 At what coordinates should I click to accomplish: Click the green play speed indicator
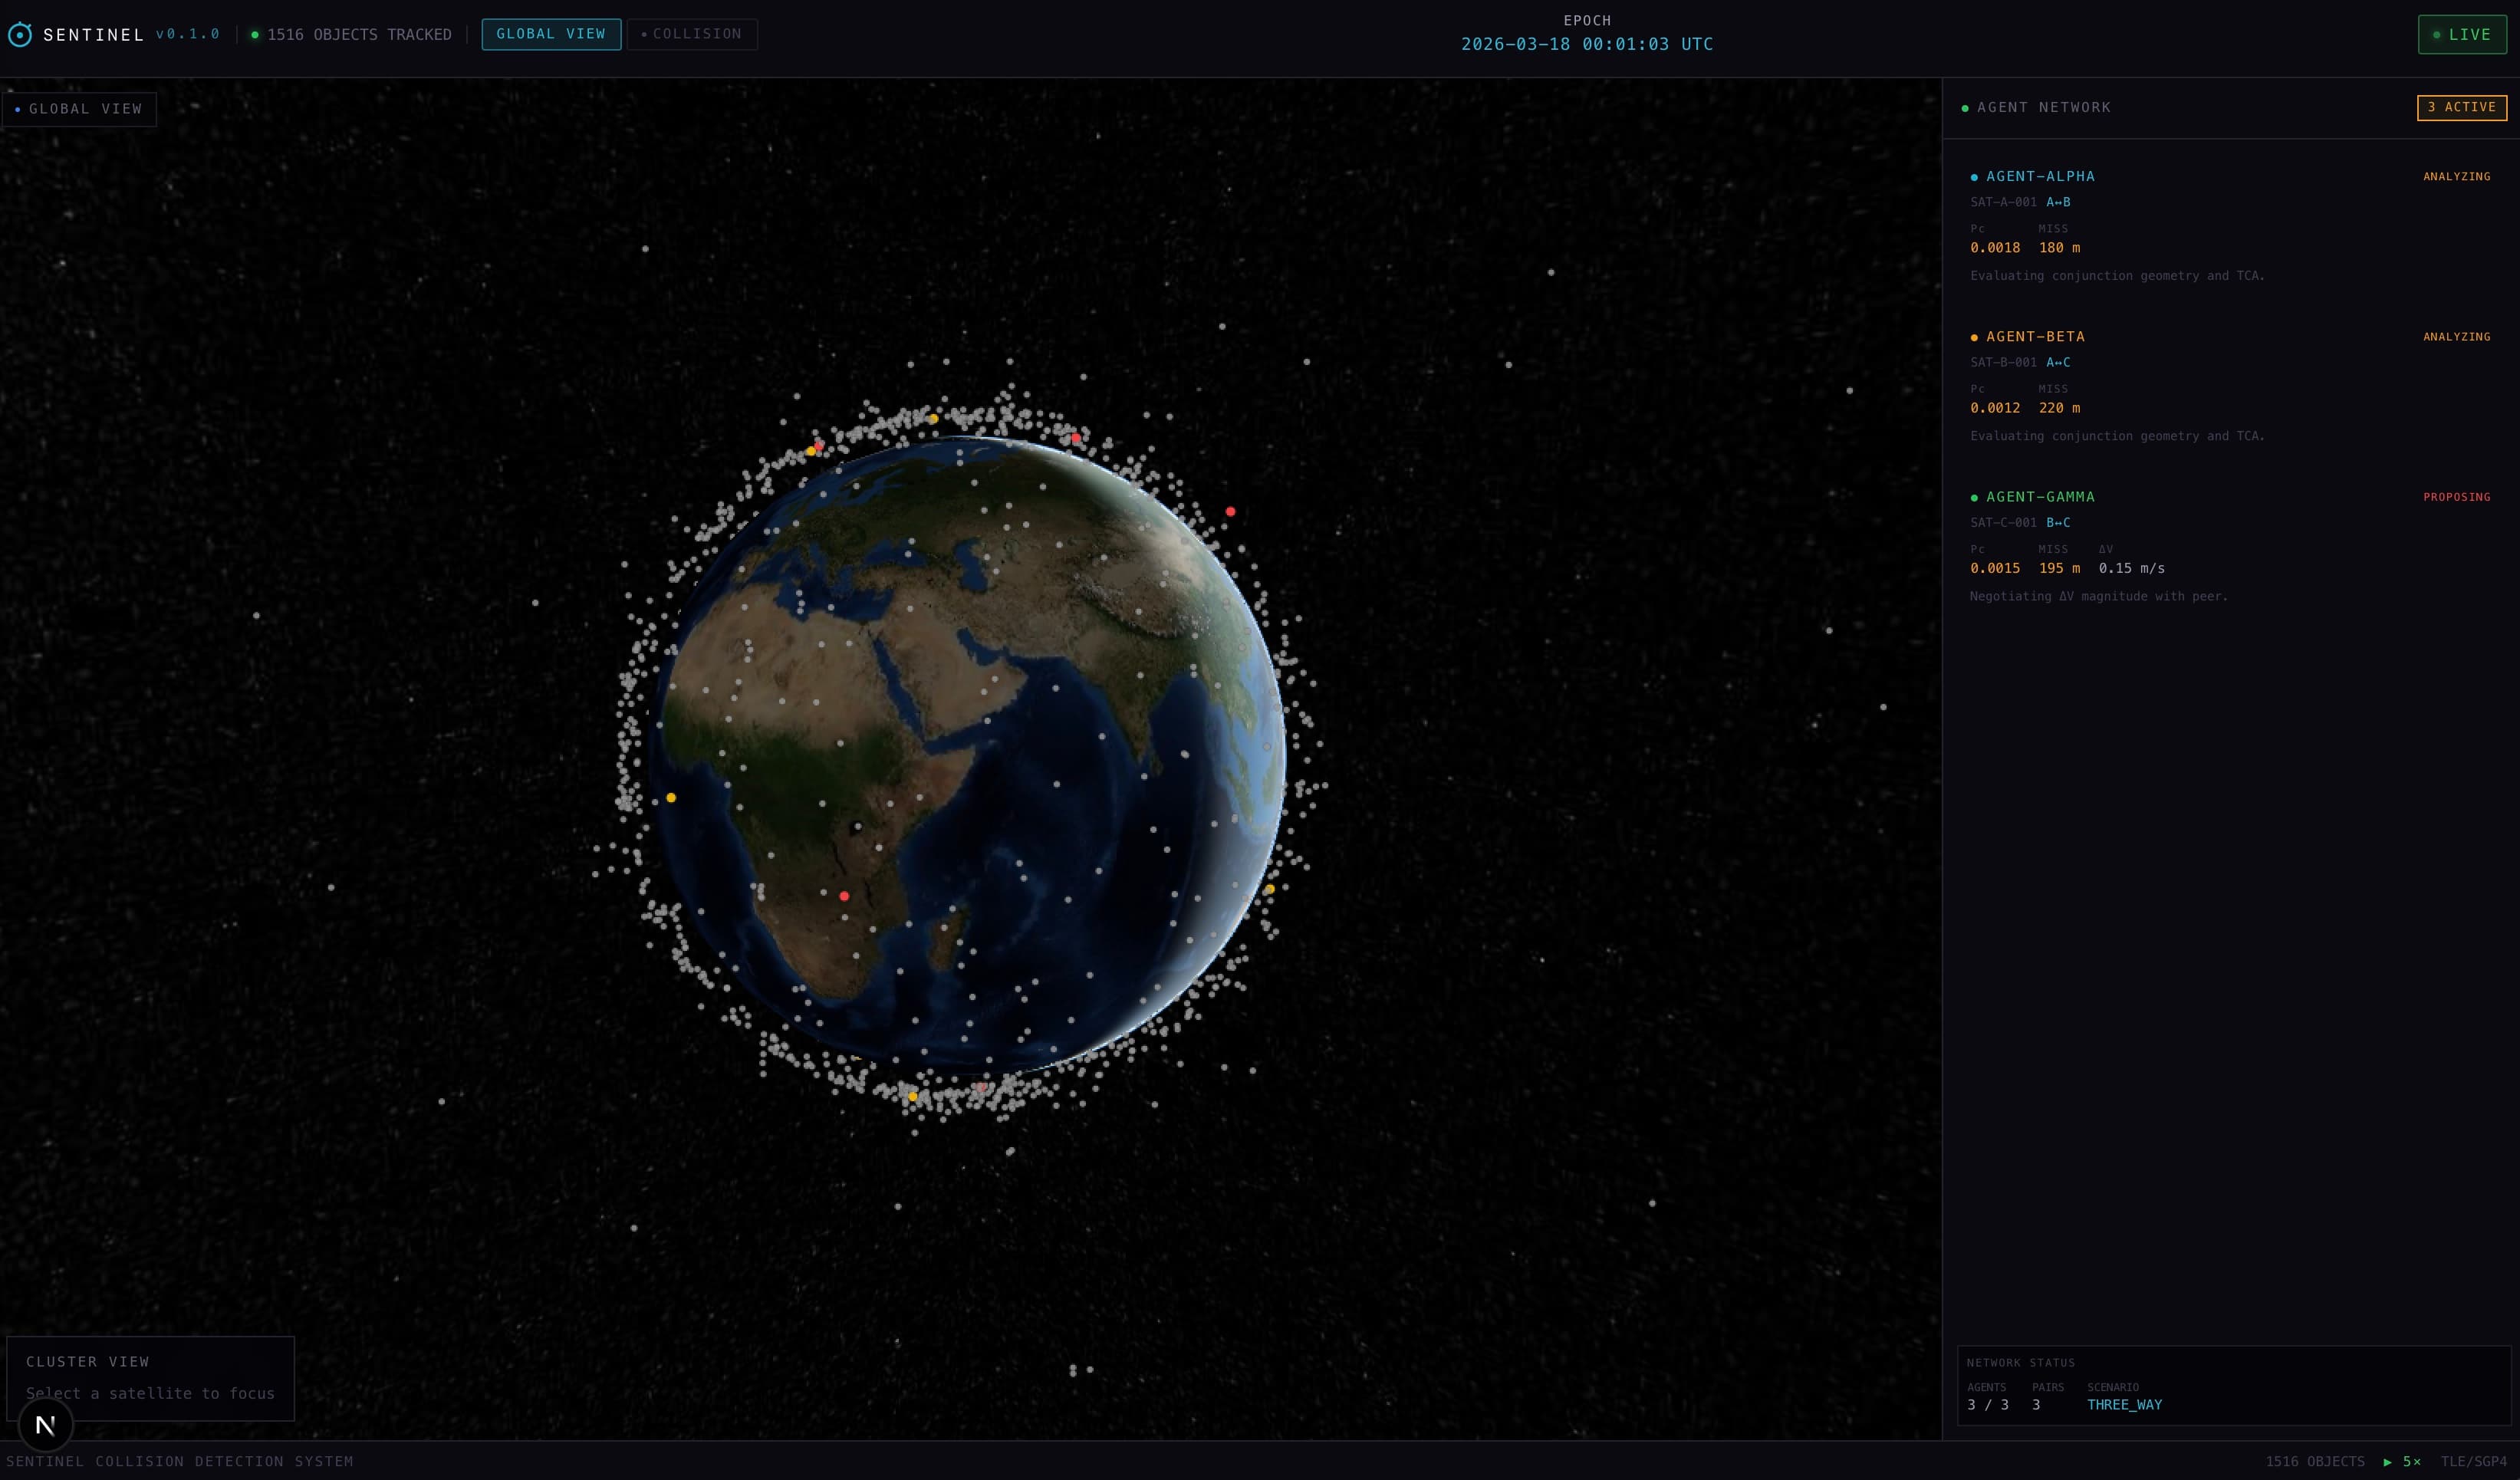coord(2402,1462)
